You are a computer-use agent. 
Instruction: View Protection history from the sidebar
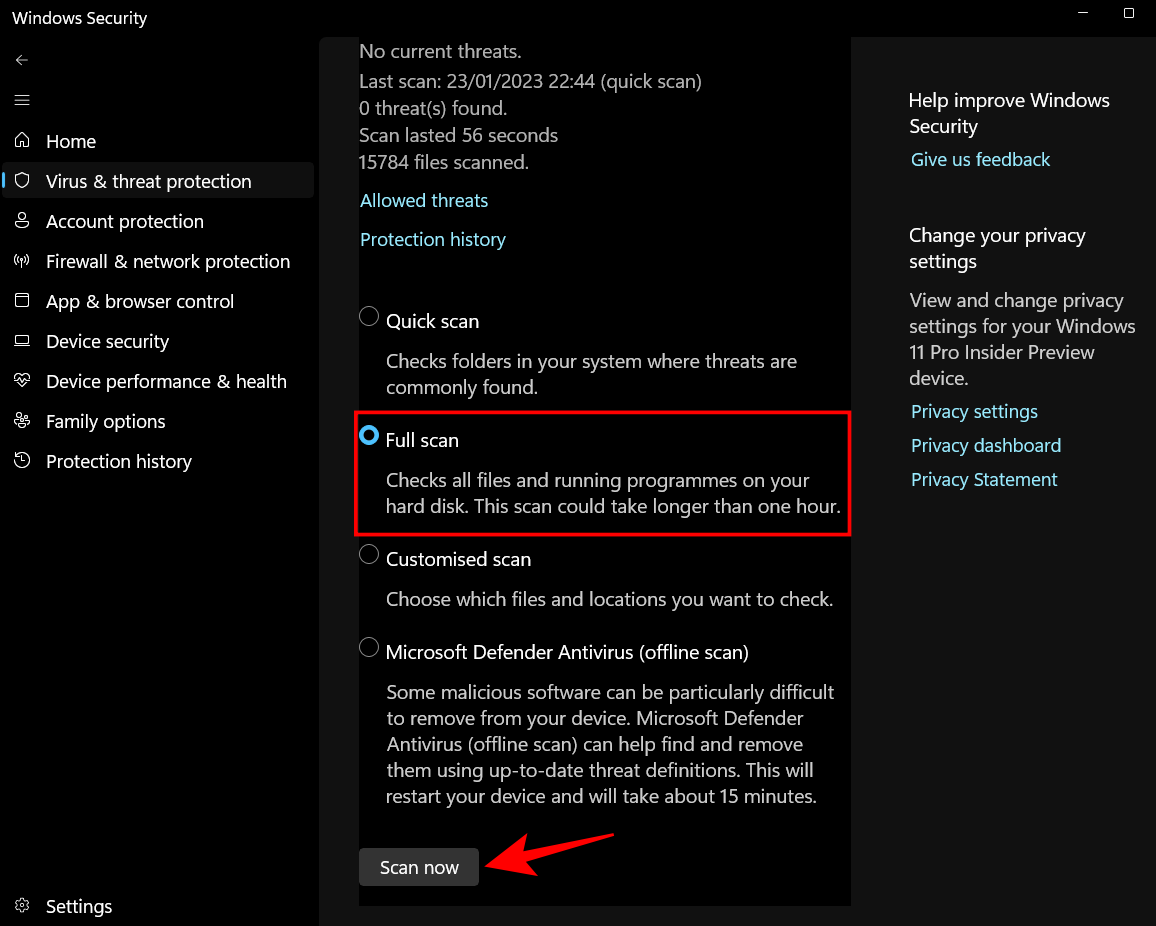point(118,461)
